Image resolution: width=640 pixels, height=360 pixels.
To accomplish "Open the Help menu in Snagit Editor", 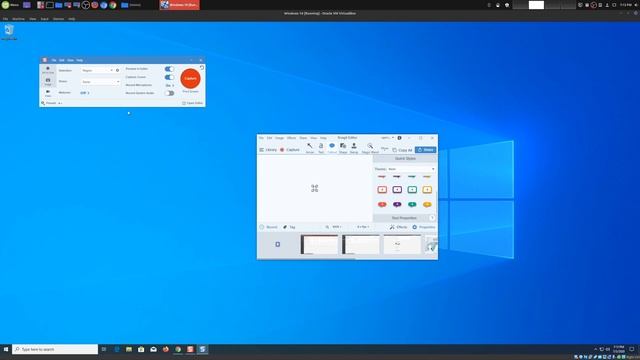I will (323, 138).
